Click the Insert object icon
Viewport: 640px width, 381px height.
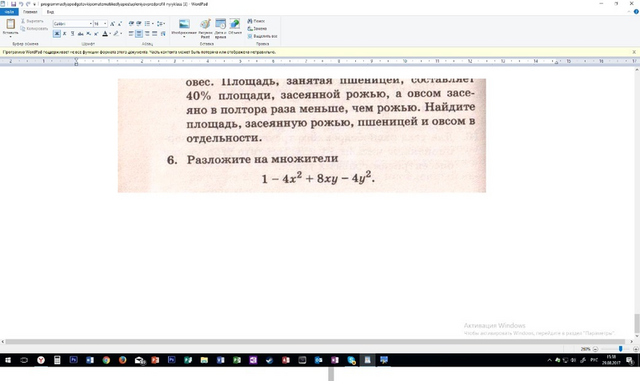[235, 25]
